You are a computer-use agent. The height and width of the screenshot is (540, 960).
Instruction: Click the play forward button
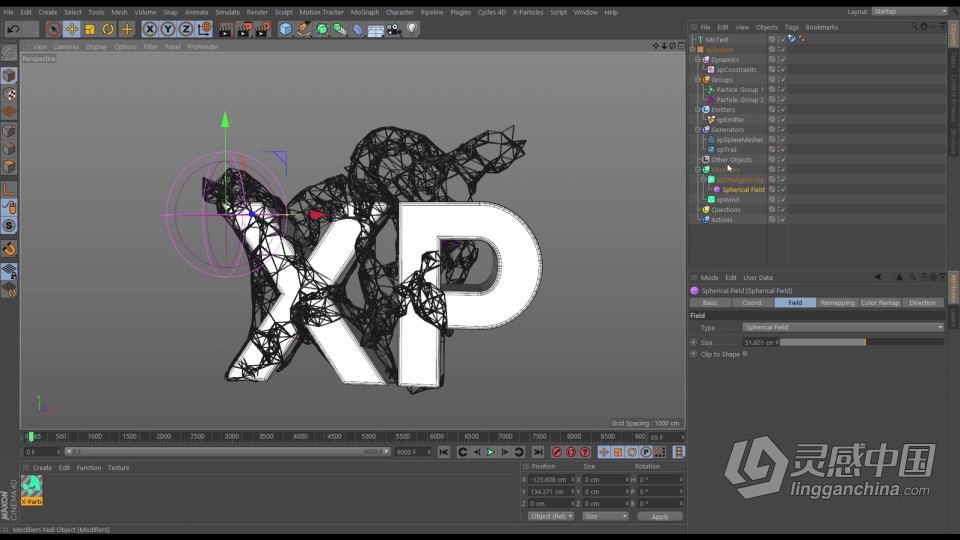pos(490,452)
